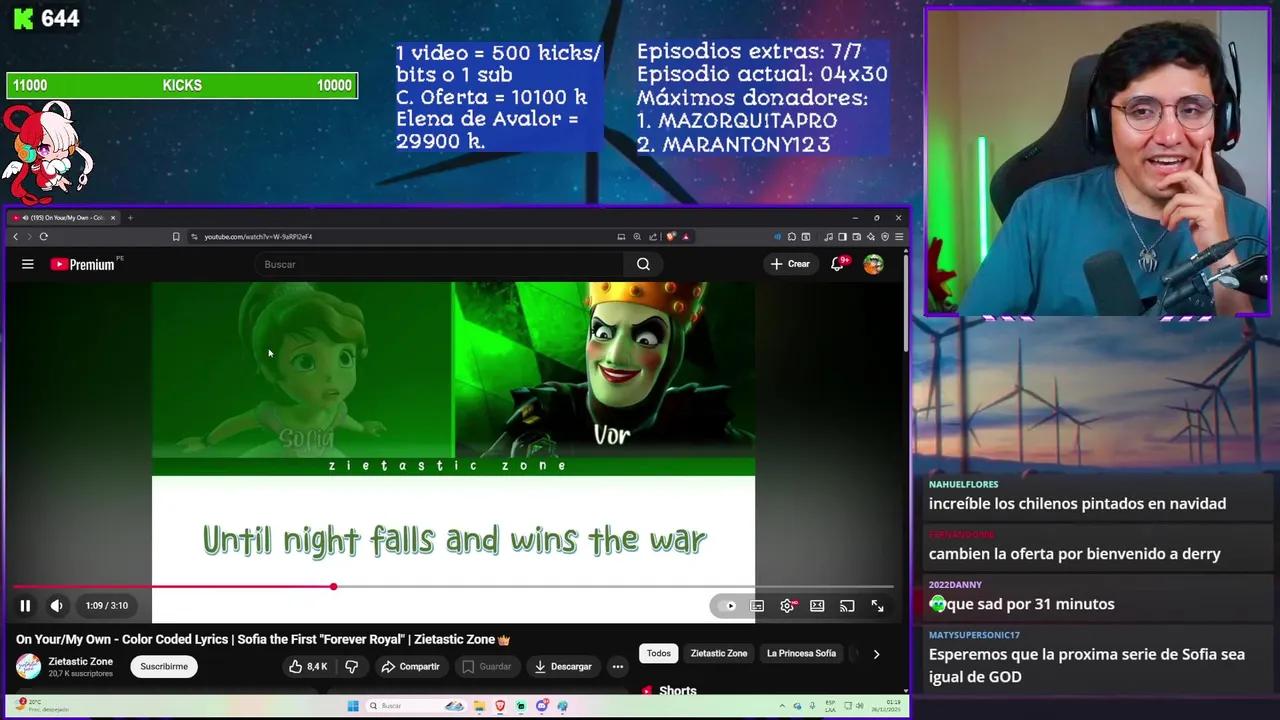Click the unplayed gray part of timeline
This screenshot has width=1280, height=720.
pyautogui.click(x=615, y=587)
